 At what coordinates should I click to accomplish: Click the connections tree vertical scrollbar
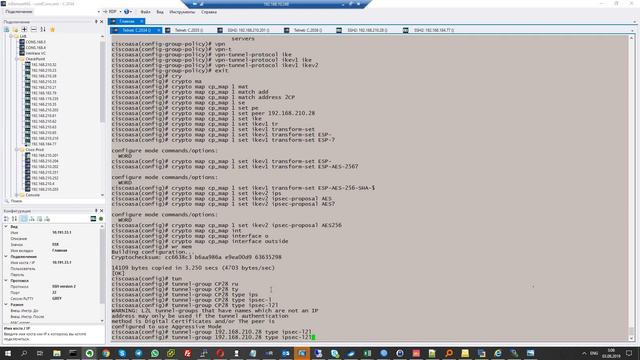102,116
